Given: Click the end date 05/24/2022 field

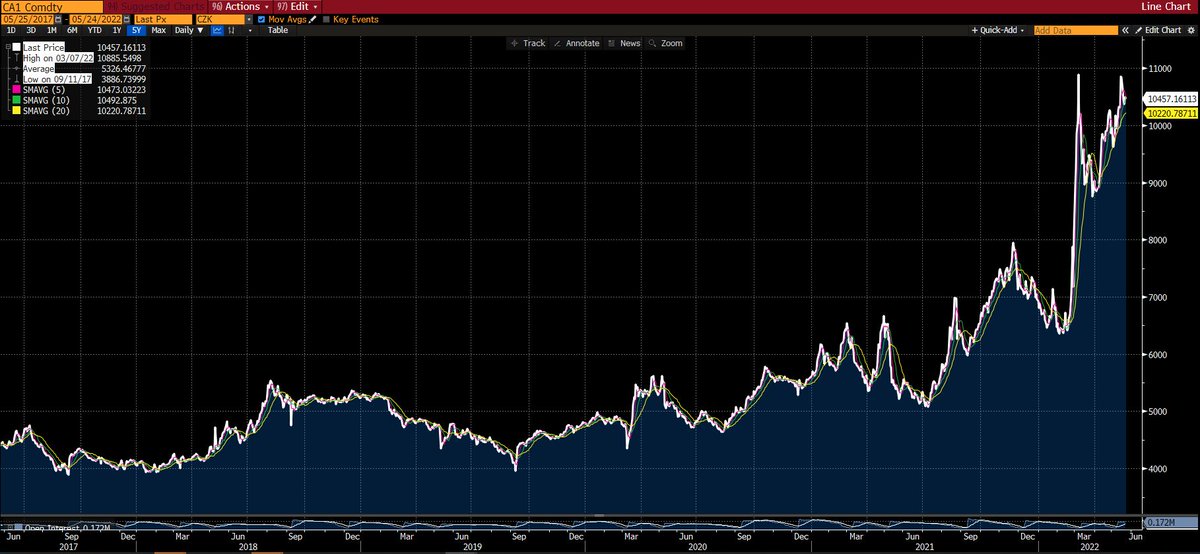Looking at the screenshot, I should 94,19.
